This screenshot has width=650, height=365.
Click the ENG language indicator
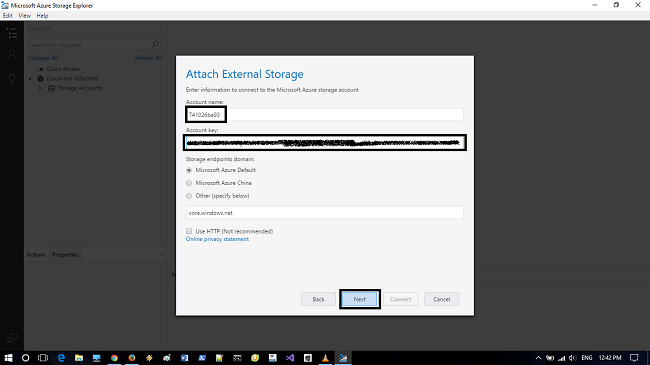(587, 358)
